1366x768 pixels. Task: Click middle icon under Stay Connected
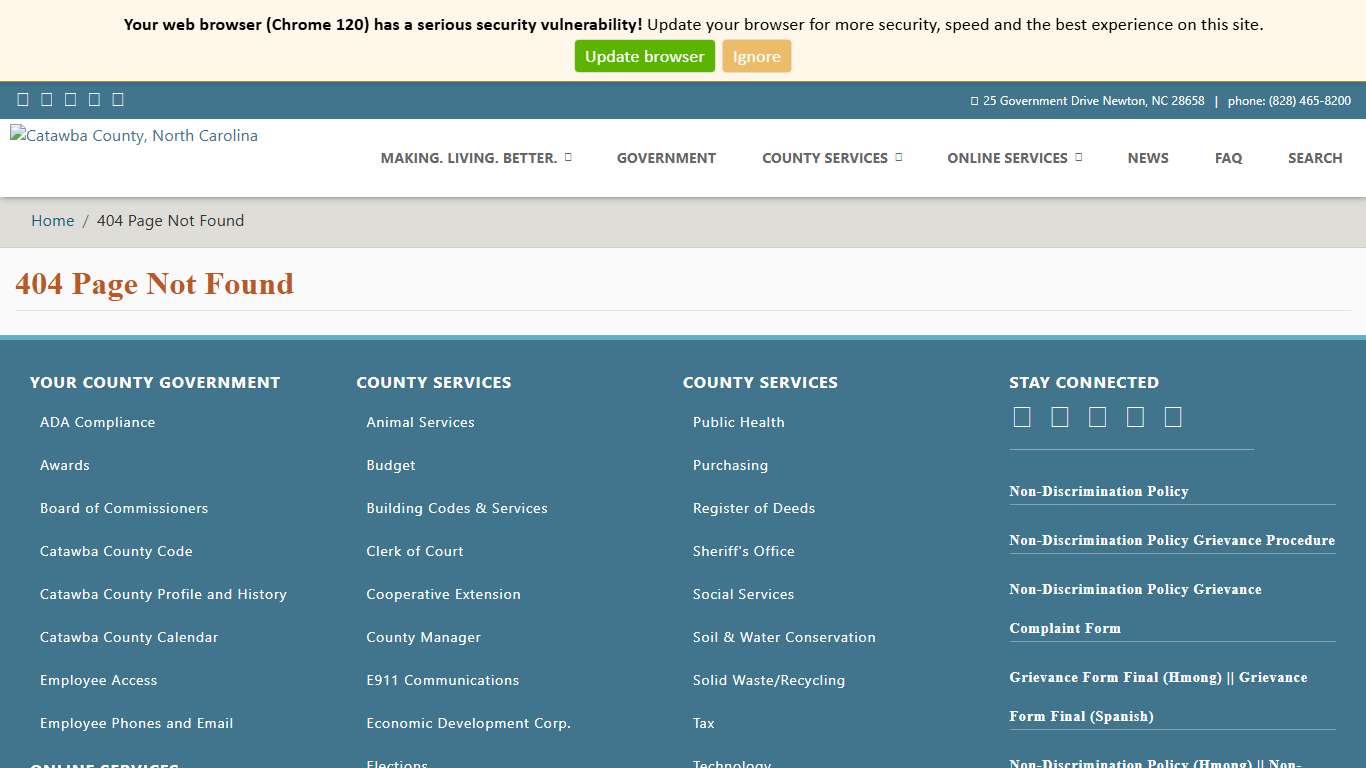[1098, 417]
